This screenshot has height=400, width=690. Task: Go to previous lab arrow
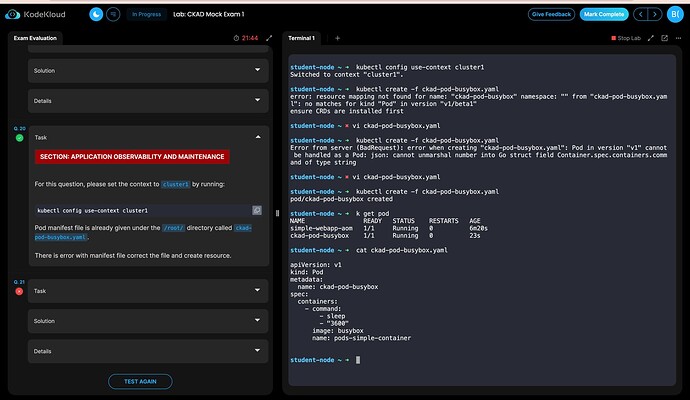pos(641,15)
